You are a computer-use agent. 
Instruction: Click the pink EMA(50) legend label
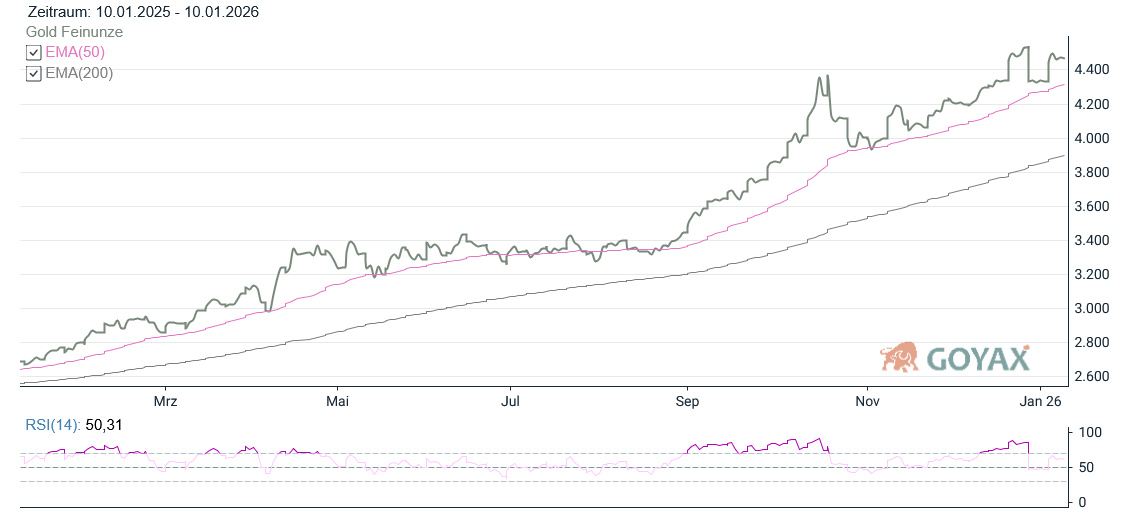point(75,52)
